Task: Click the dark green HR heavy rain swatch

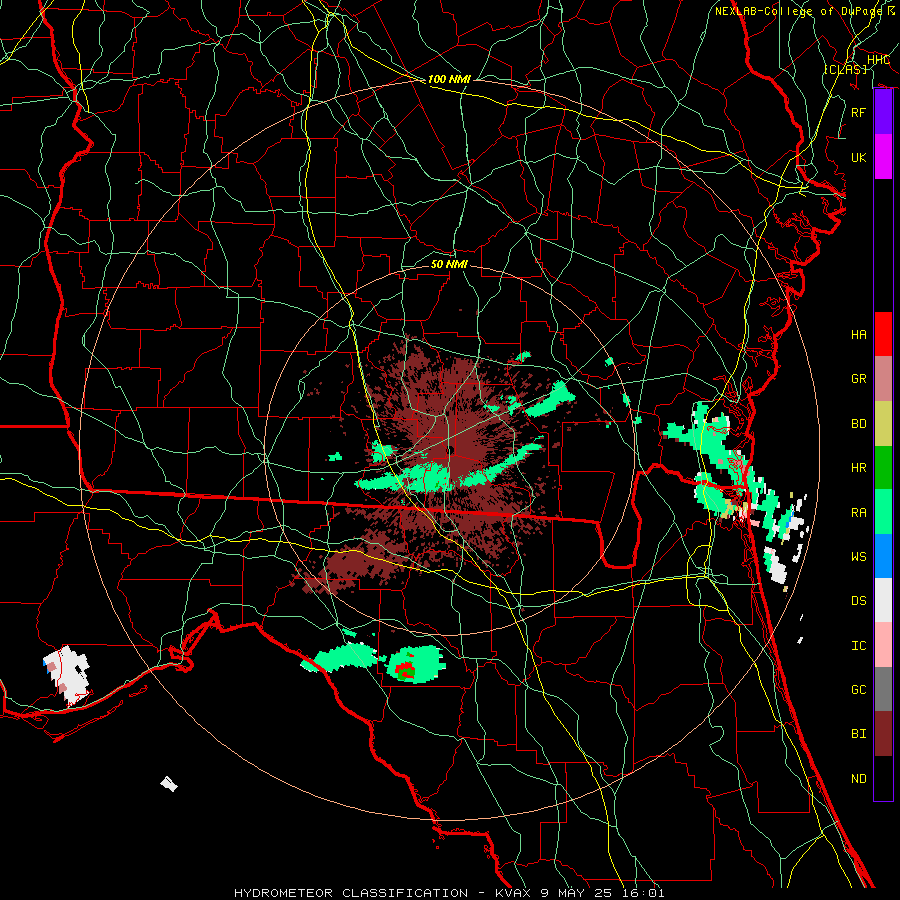Action: [883, 467]
